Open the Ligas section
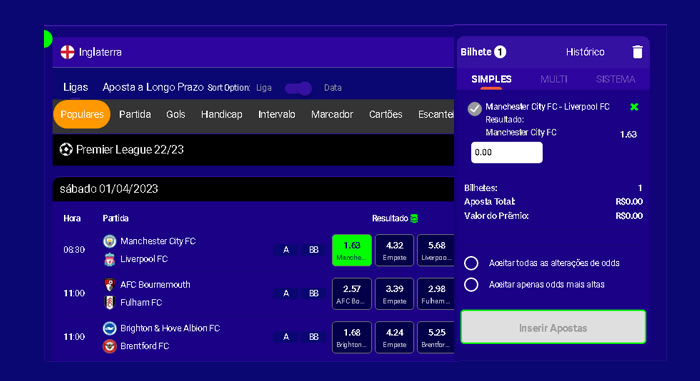 coord(75,87)
